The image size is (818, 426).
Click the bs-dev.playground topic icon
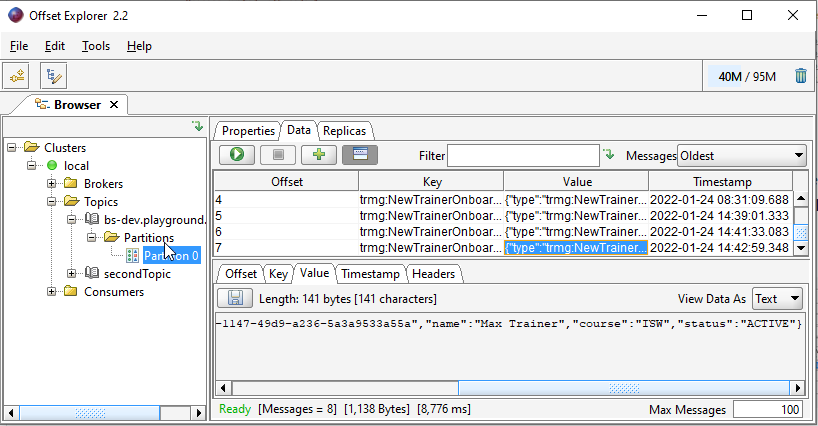point(92,219)
